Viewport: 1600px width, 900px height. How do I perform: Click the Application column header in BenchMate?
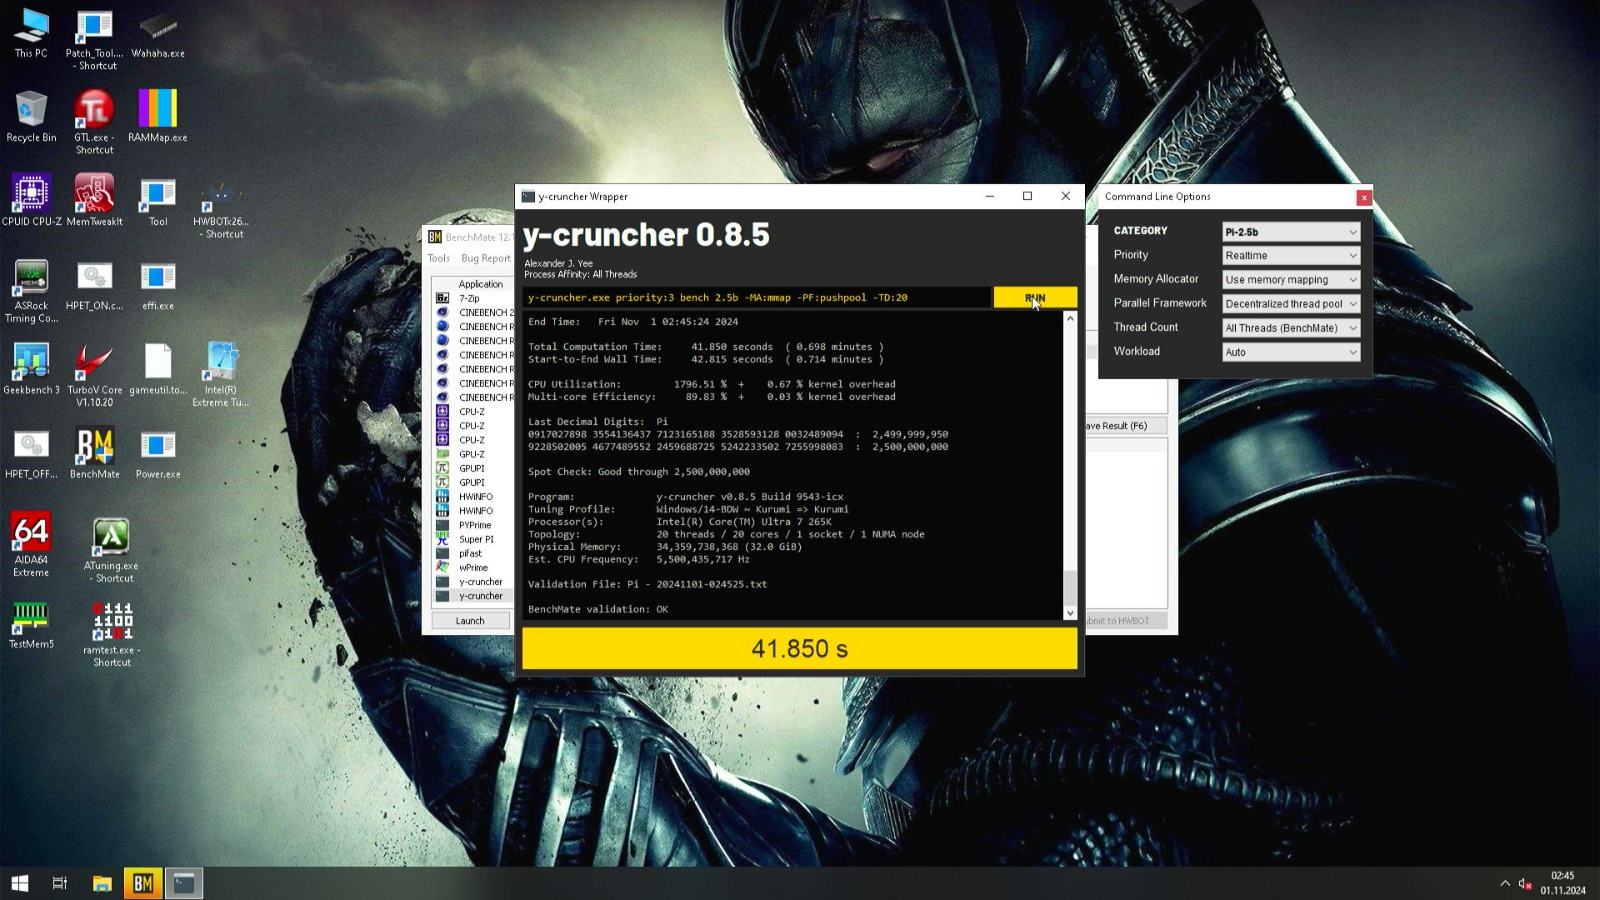480,284
